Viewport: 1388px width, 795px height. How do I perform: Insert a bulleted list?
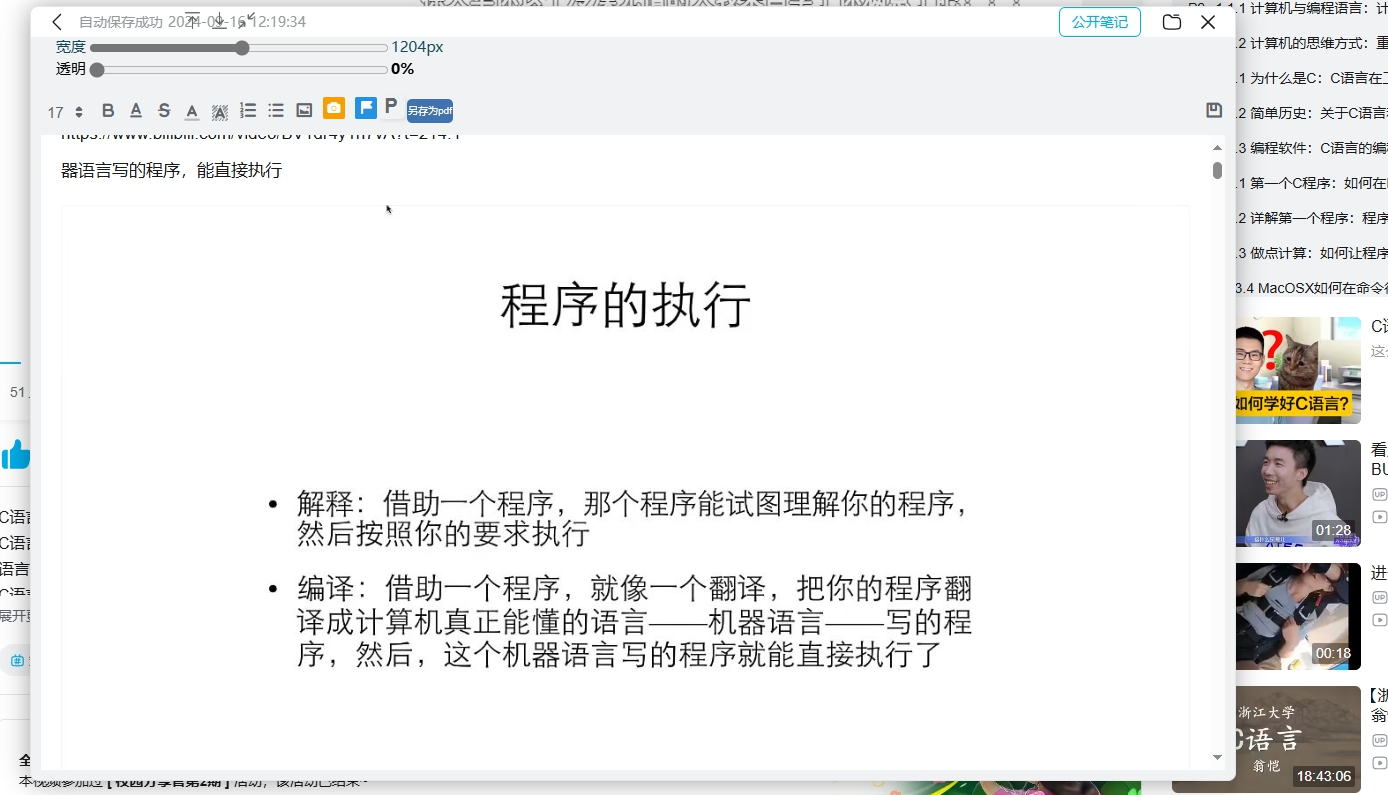pos(276,111)
